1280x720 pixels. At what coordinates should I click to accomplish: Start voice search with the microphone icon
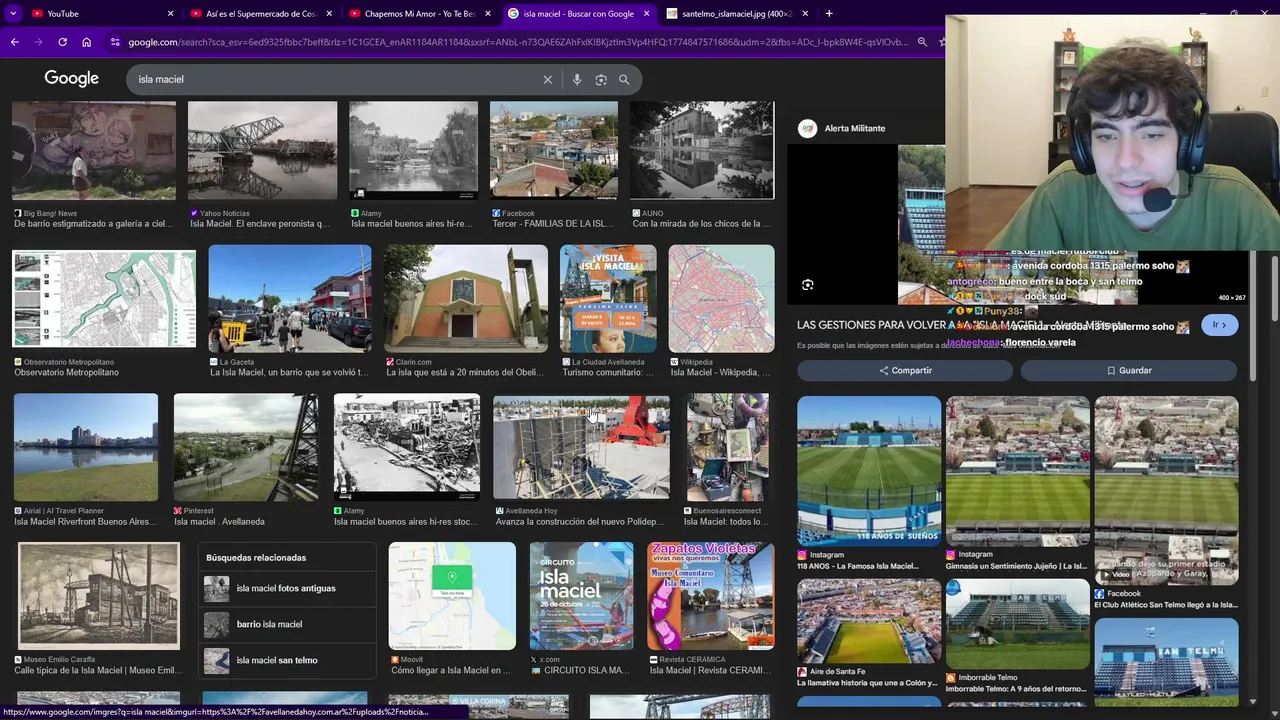(x=577, y=79)
